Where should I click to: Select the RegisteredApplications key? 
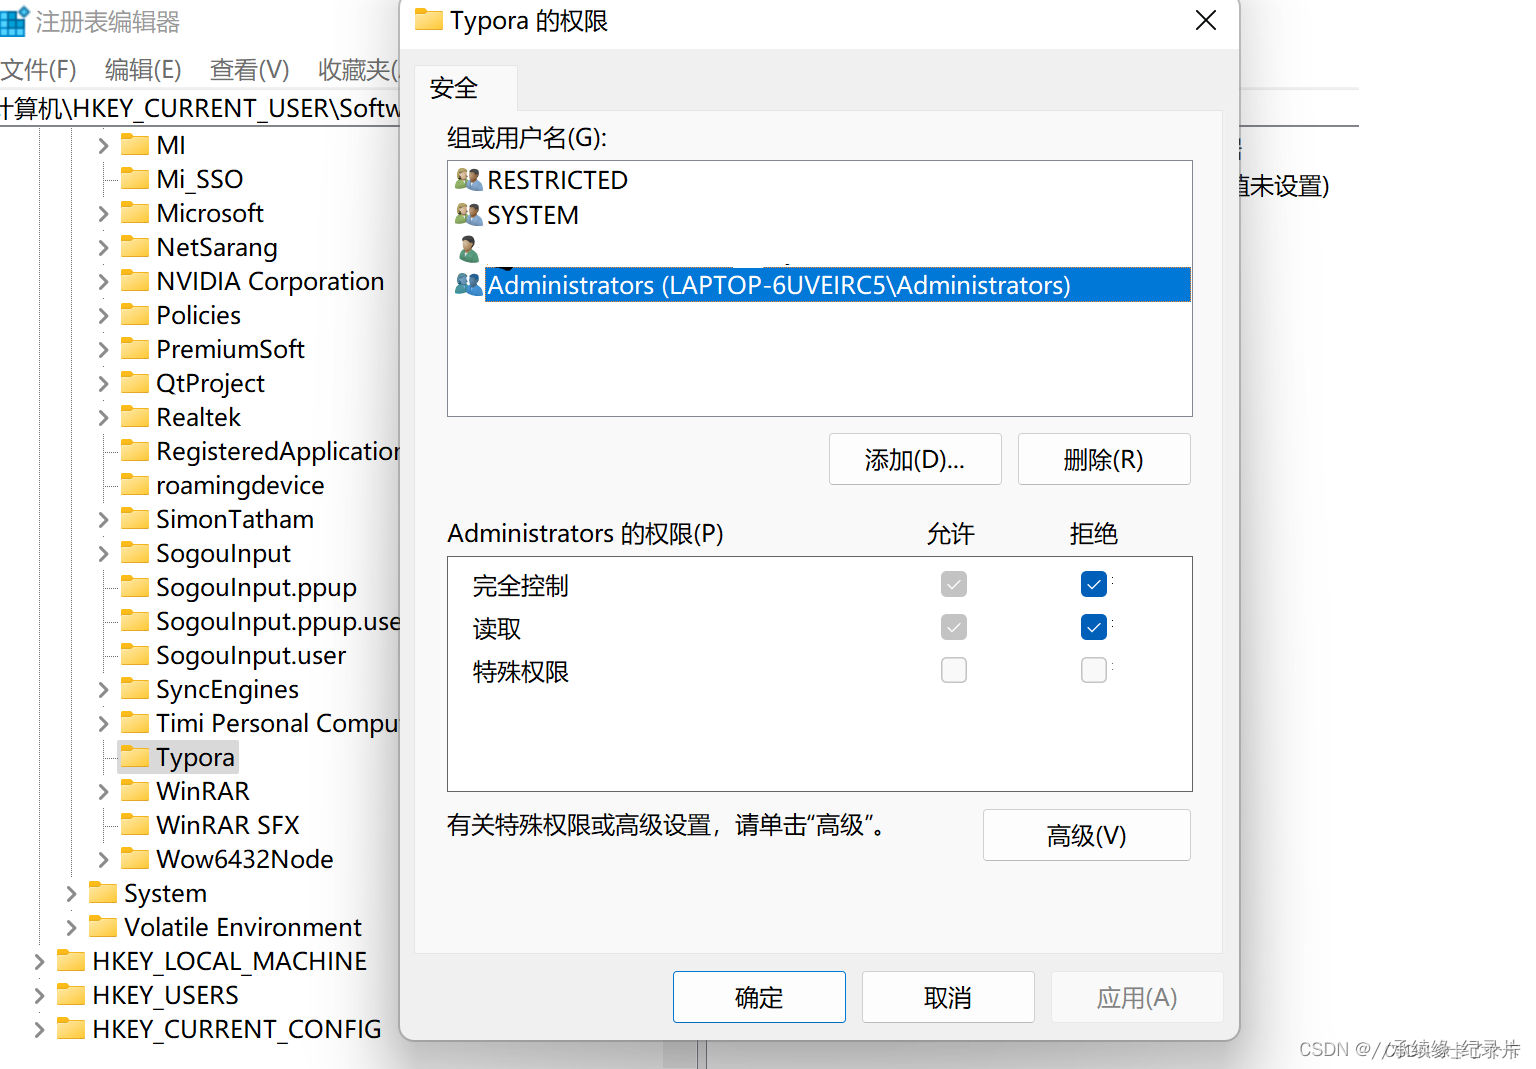(x=278, y=451)
